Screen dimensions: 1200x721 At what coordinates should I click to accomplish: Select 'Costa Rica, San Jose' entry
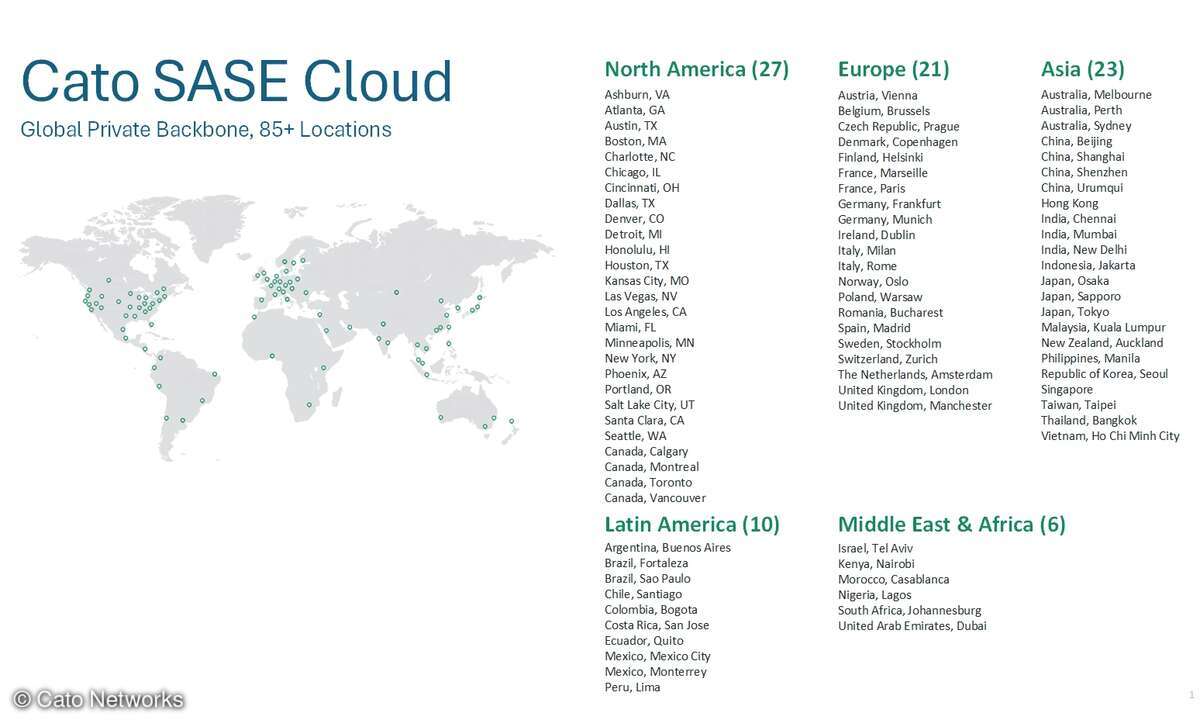click(657, 625)
